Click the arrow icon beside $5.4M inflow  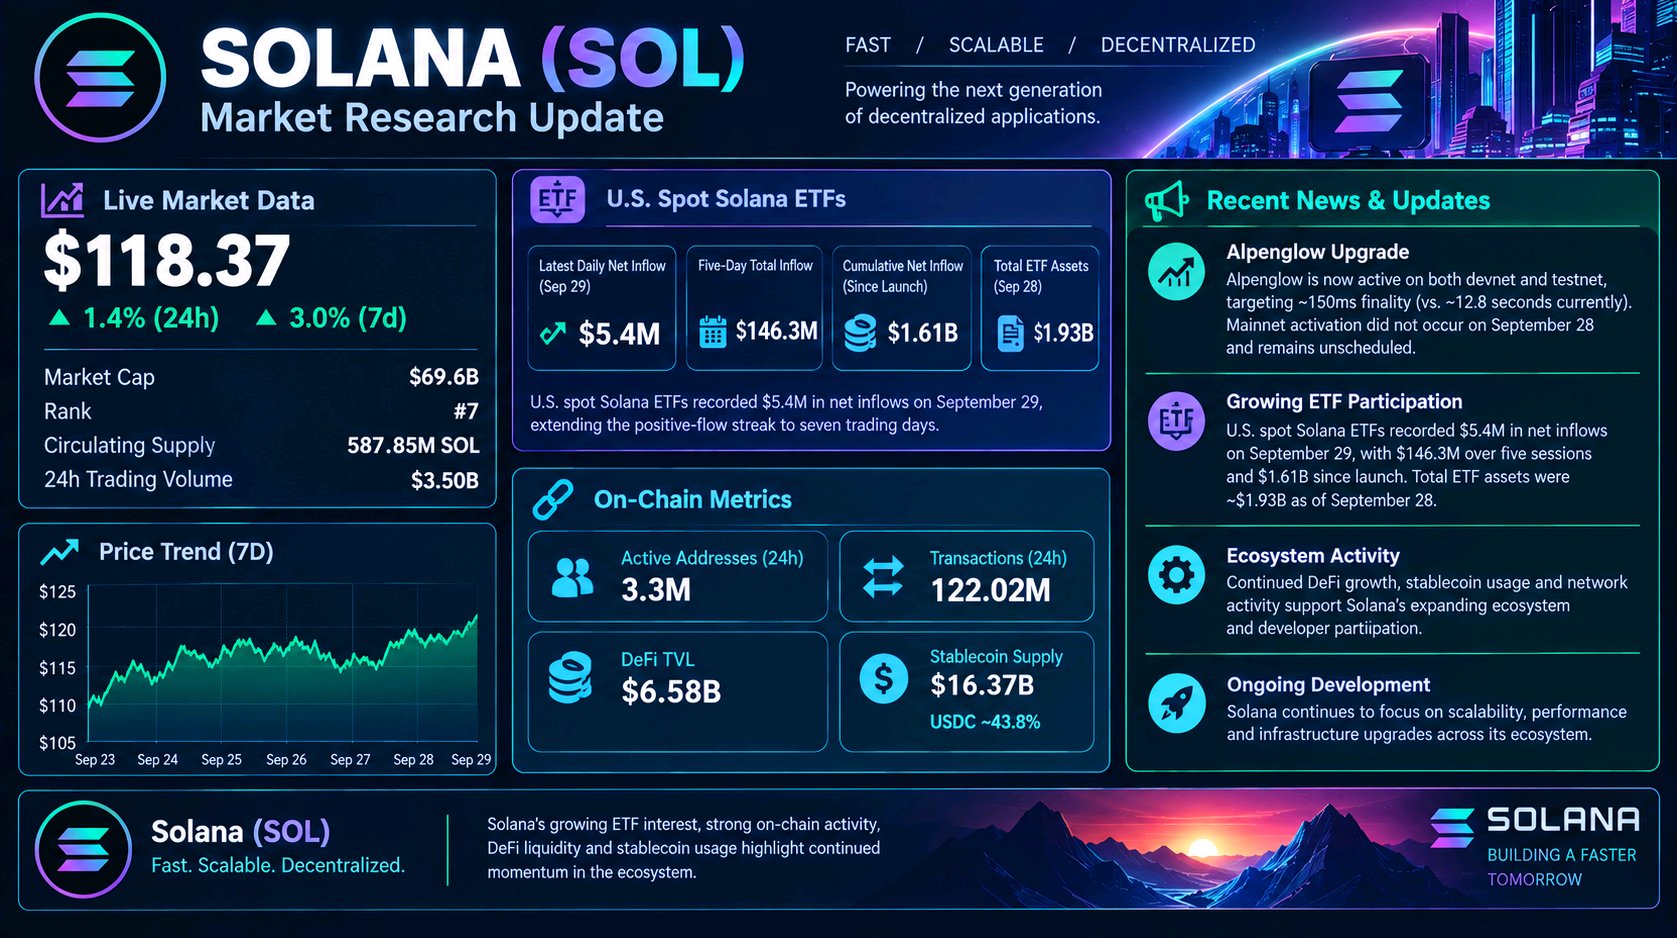552,333
